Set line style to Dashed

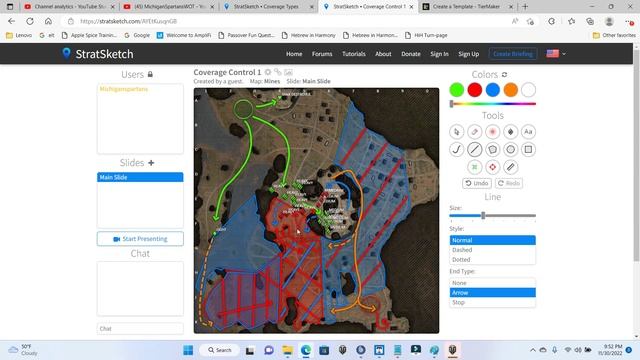[493, 250]
